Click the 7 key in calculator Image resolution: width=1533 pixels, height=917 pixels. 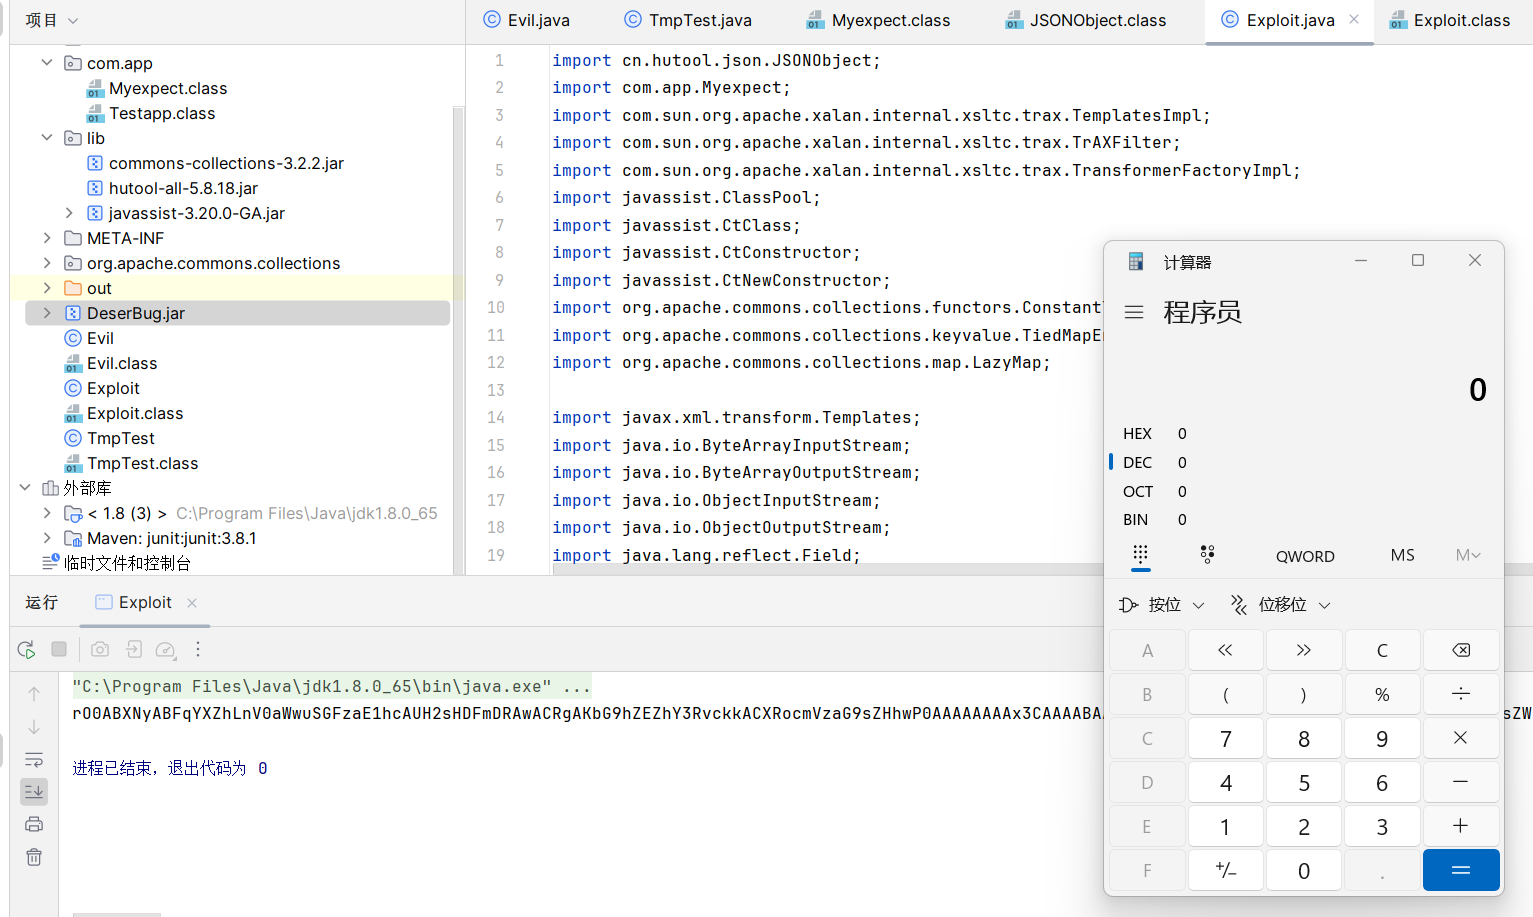pos(1225,738)
